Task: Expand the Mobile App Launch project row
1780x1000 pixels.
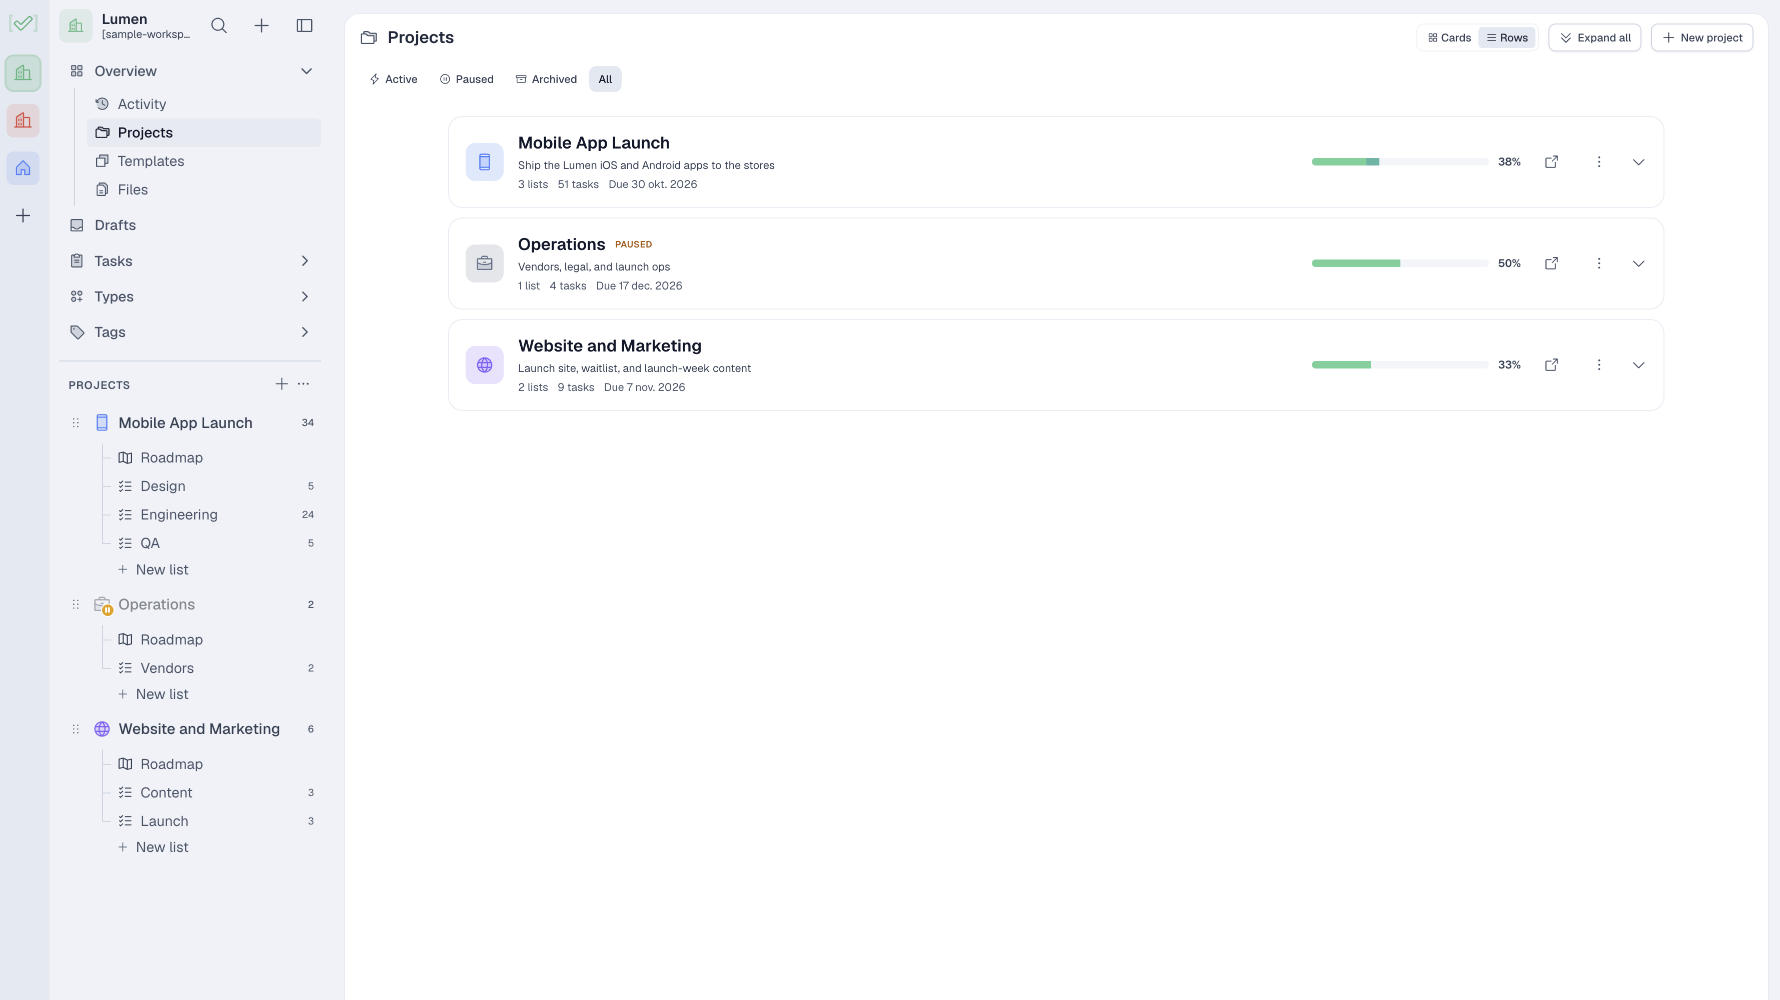Action: 1639,162
